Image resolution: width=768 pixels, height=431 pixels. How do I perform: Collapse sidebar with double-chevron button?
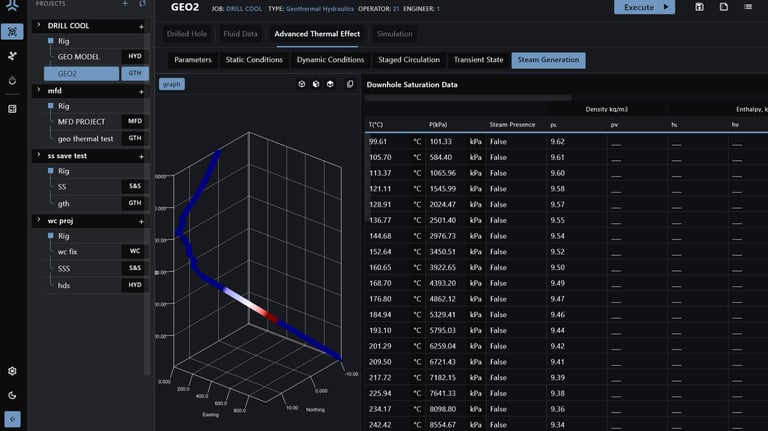click(x=12, y=419)
